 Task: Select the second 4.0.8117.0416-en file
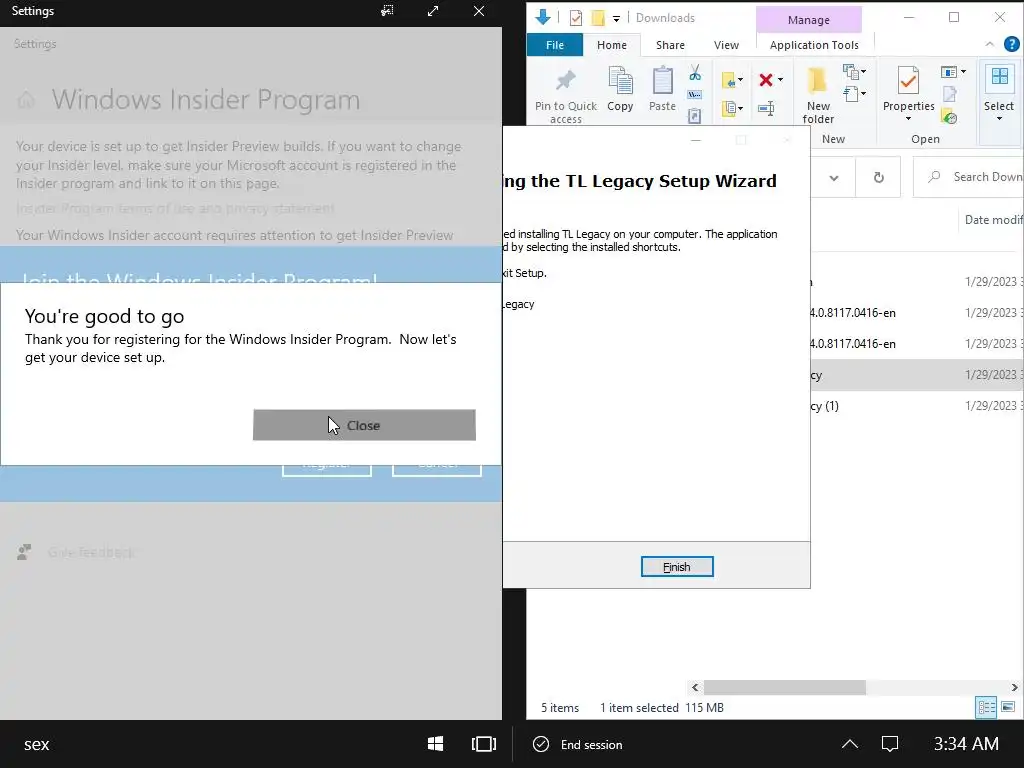(917, 344)
